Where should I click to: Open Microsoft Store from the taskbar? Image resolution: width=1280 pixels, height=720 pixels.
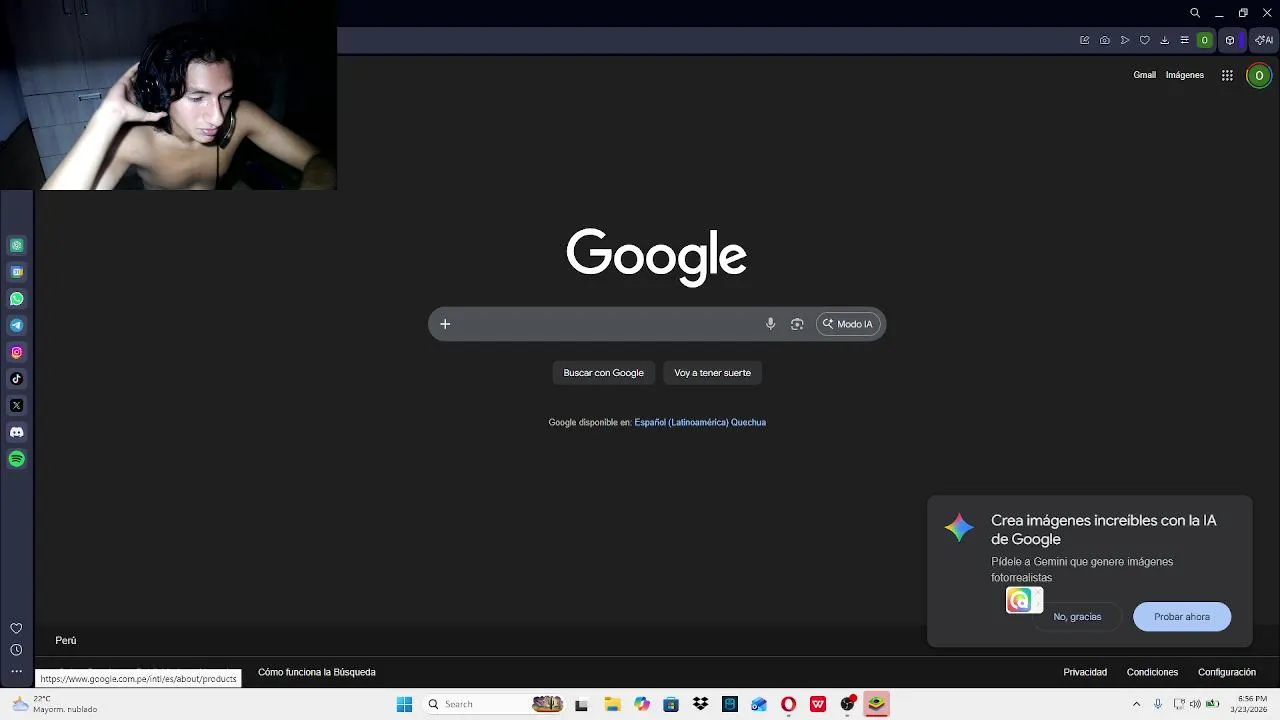[x=671, y=704]
